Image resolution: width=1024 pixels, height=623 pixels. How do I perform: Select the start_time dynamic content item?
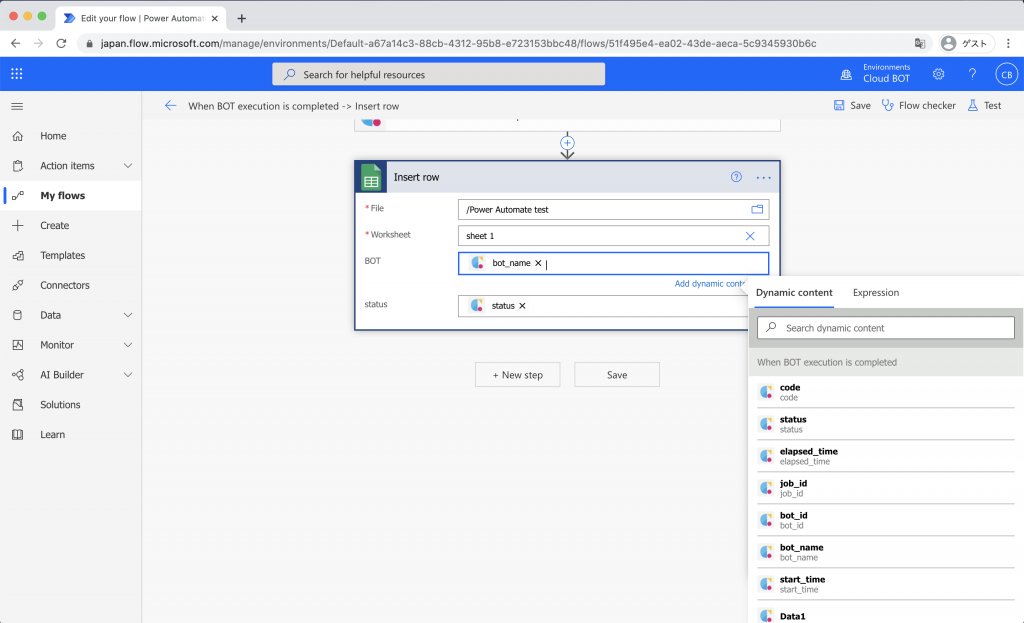point(886,584)
